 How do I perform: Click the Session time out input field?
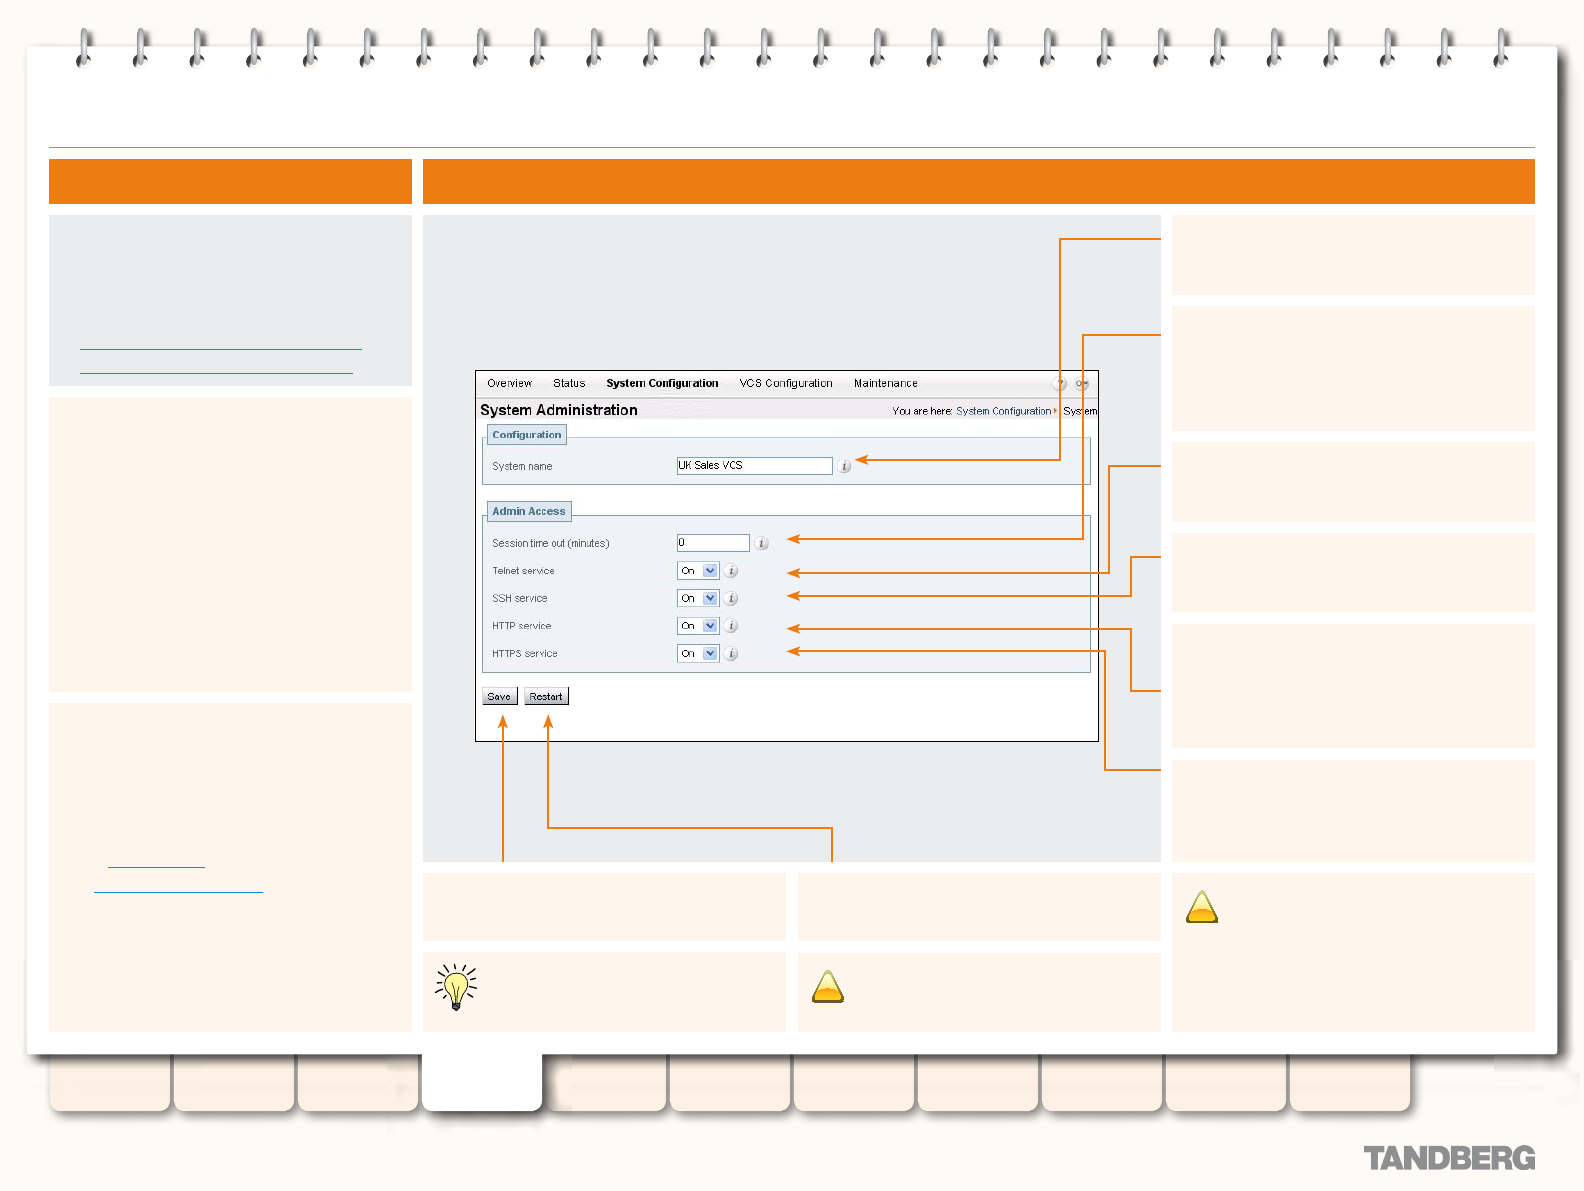point(713,543)
